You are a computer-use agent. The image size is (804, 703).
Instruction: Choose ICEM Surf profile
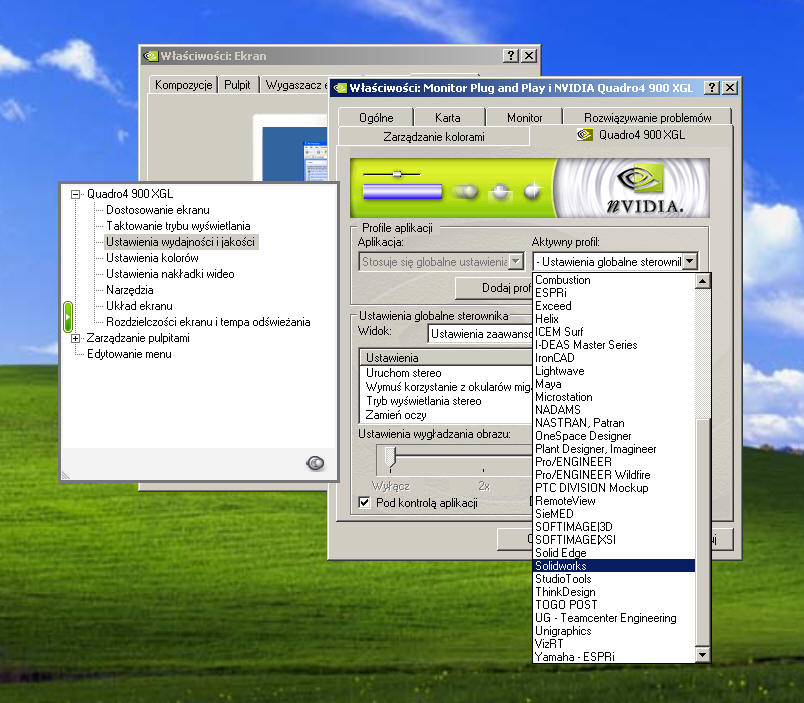pos(614,332)
